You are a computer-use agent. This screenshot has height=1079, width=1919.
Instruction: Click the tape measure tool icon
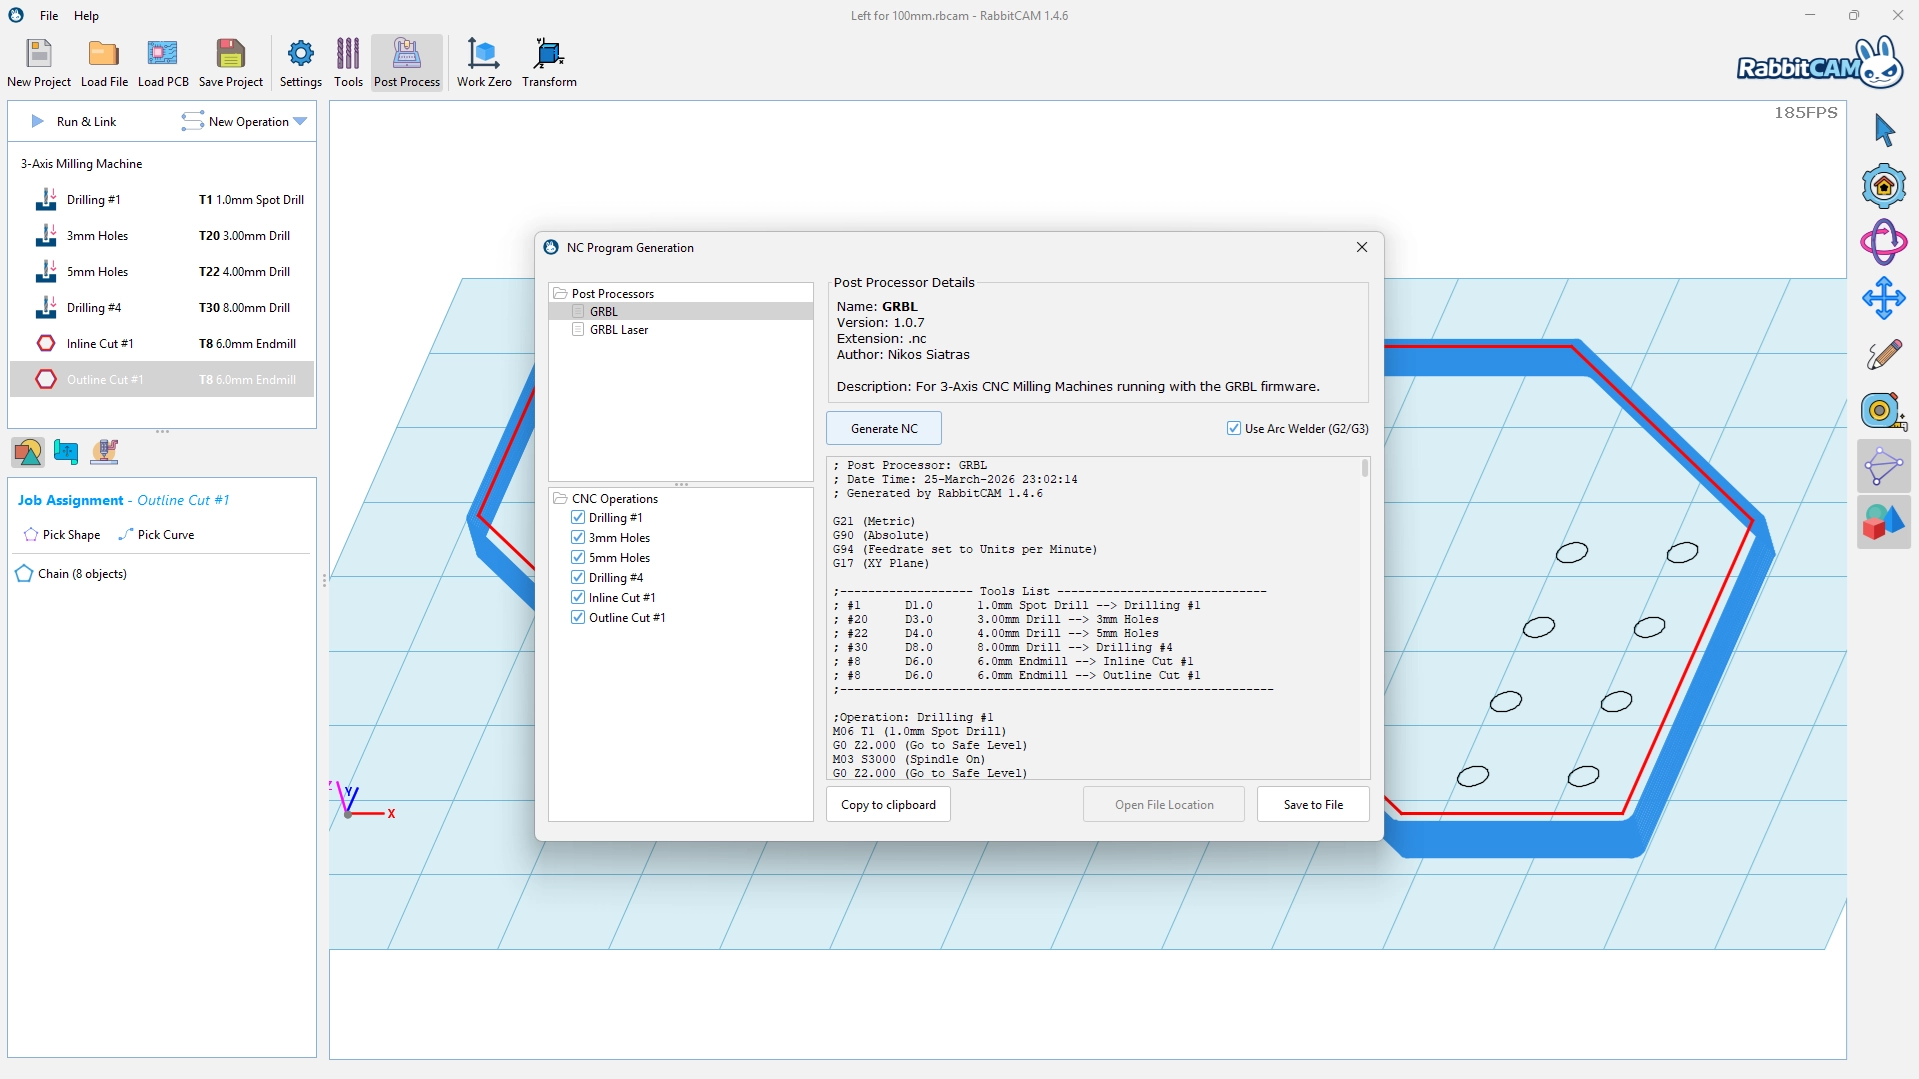1883,410
